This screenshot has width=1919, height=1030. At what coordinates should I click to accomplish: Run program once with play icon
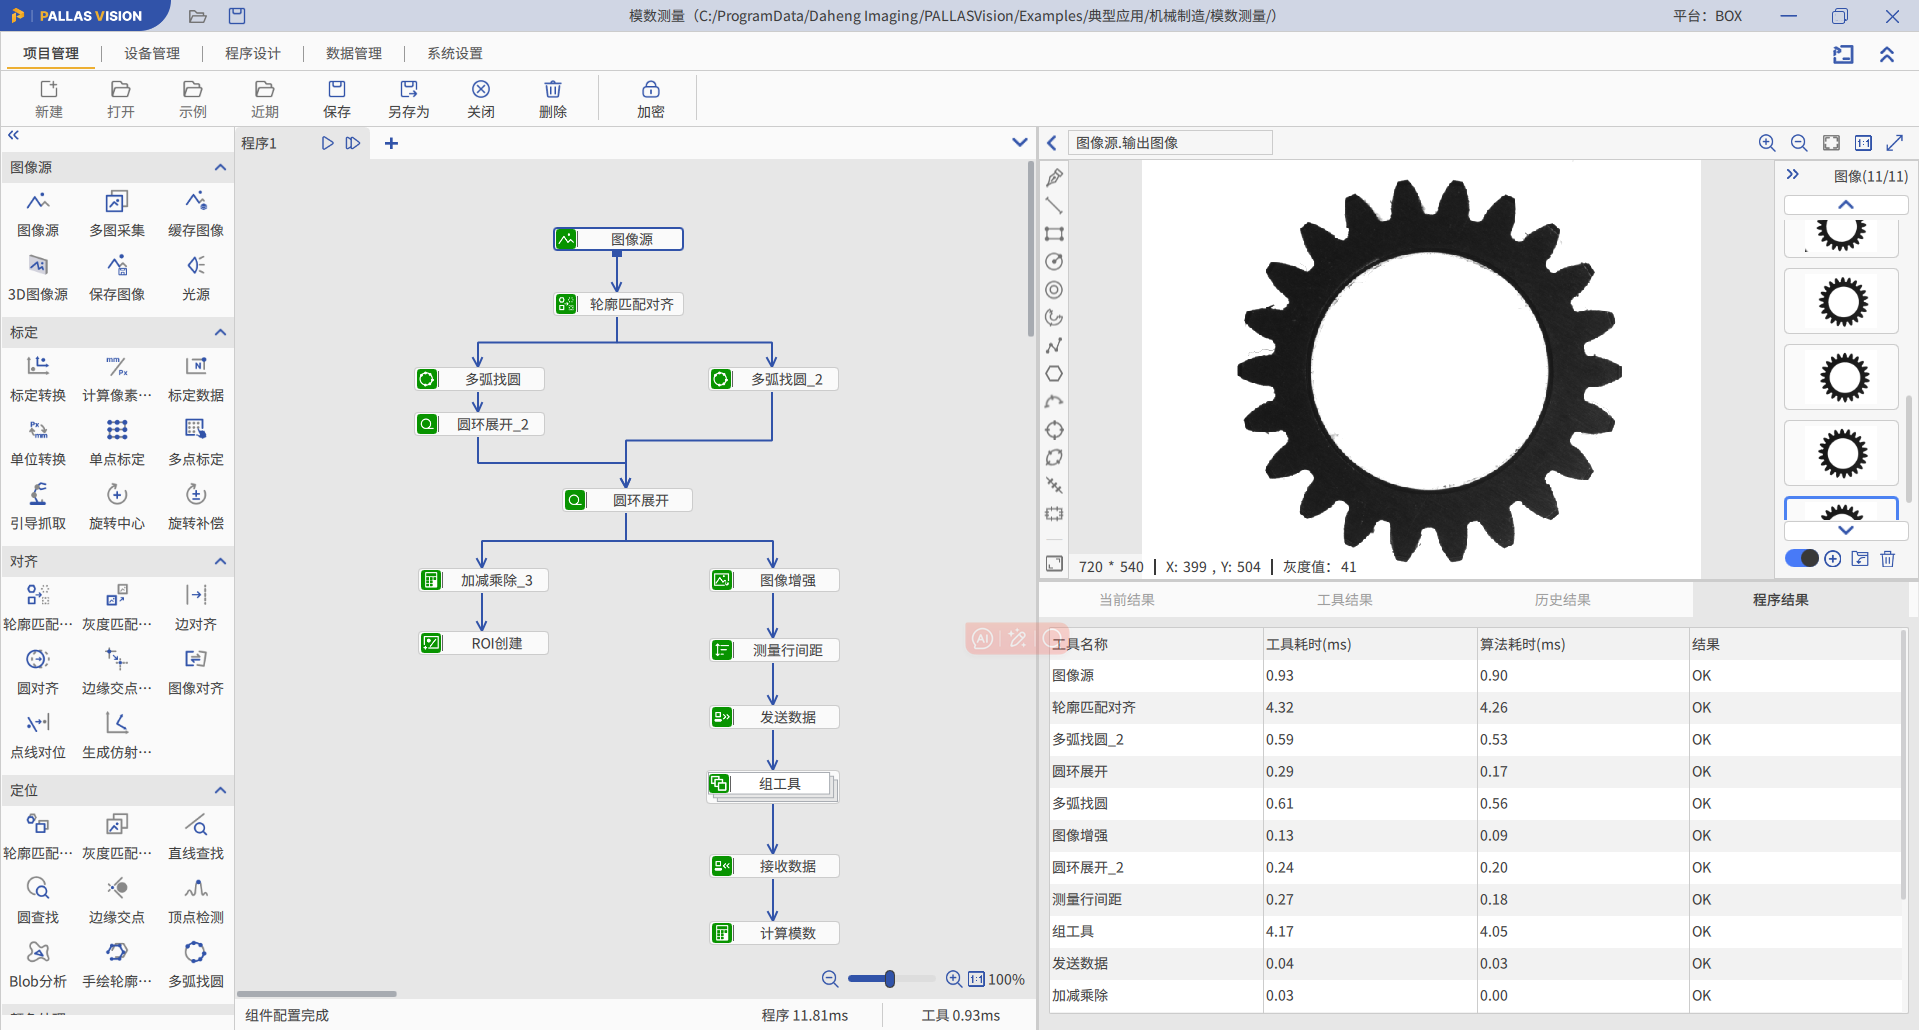[x=327, y=143]
